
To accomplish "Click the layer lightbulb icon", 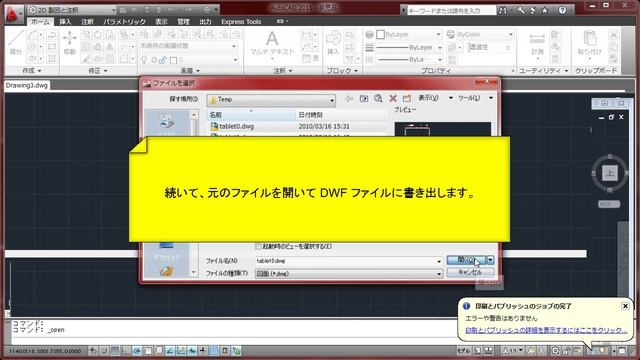I will [x=144, y=60].
